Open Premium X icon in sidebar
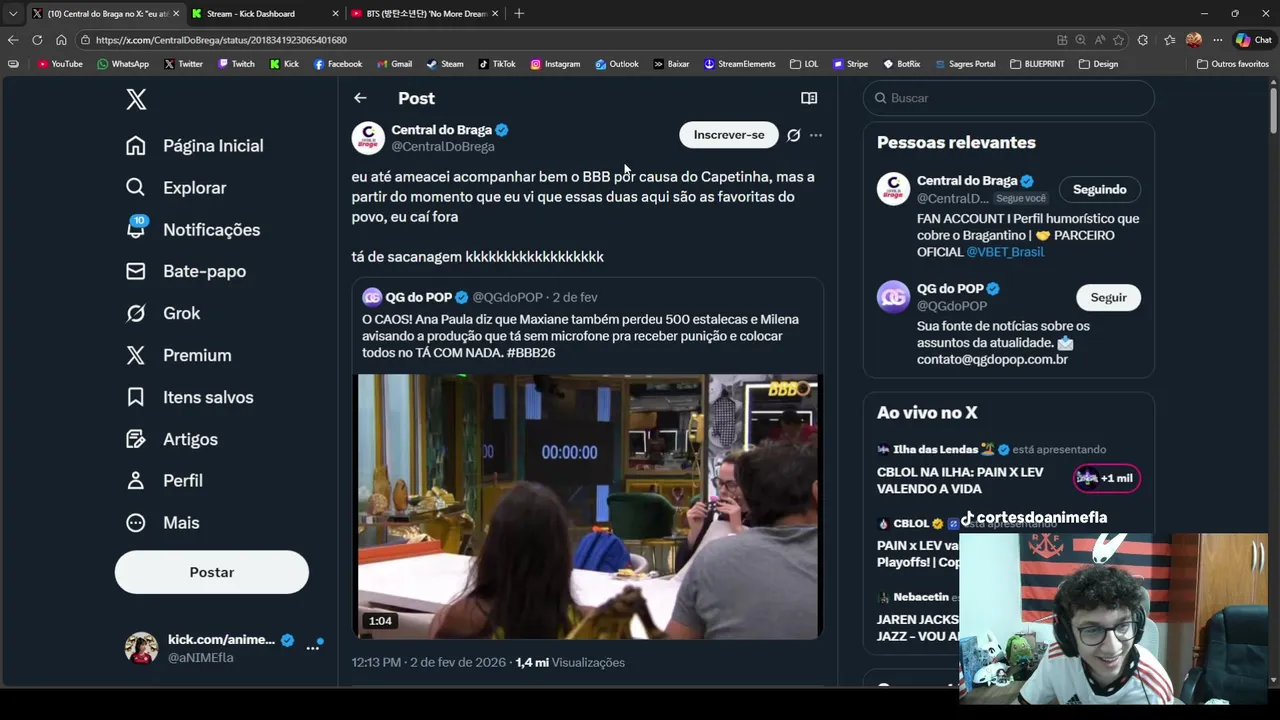The width and height of the screenshot is (1280, 720). point(136,355)
